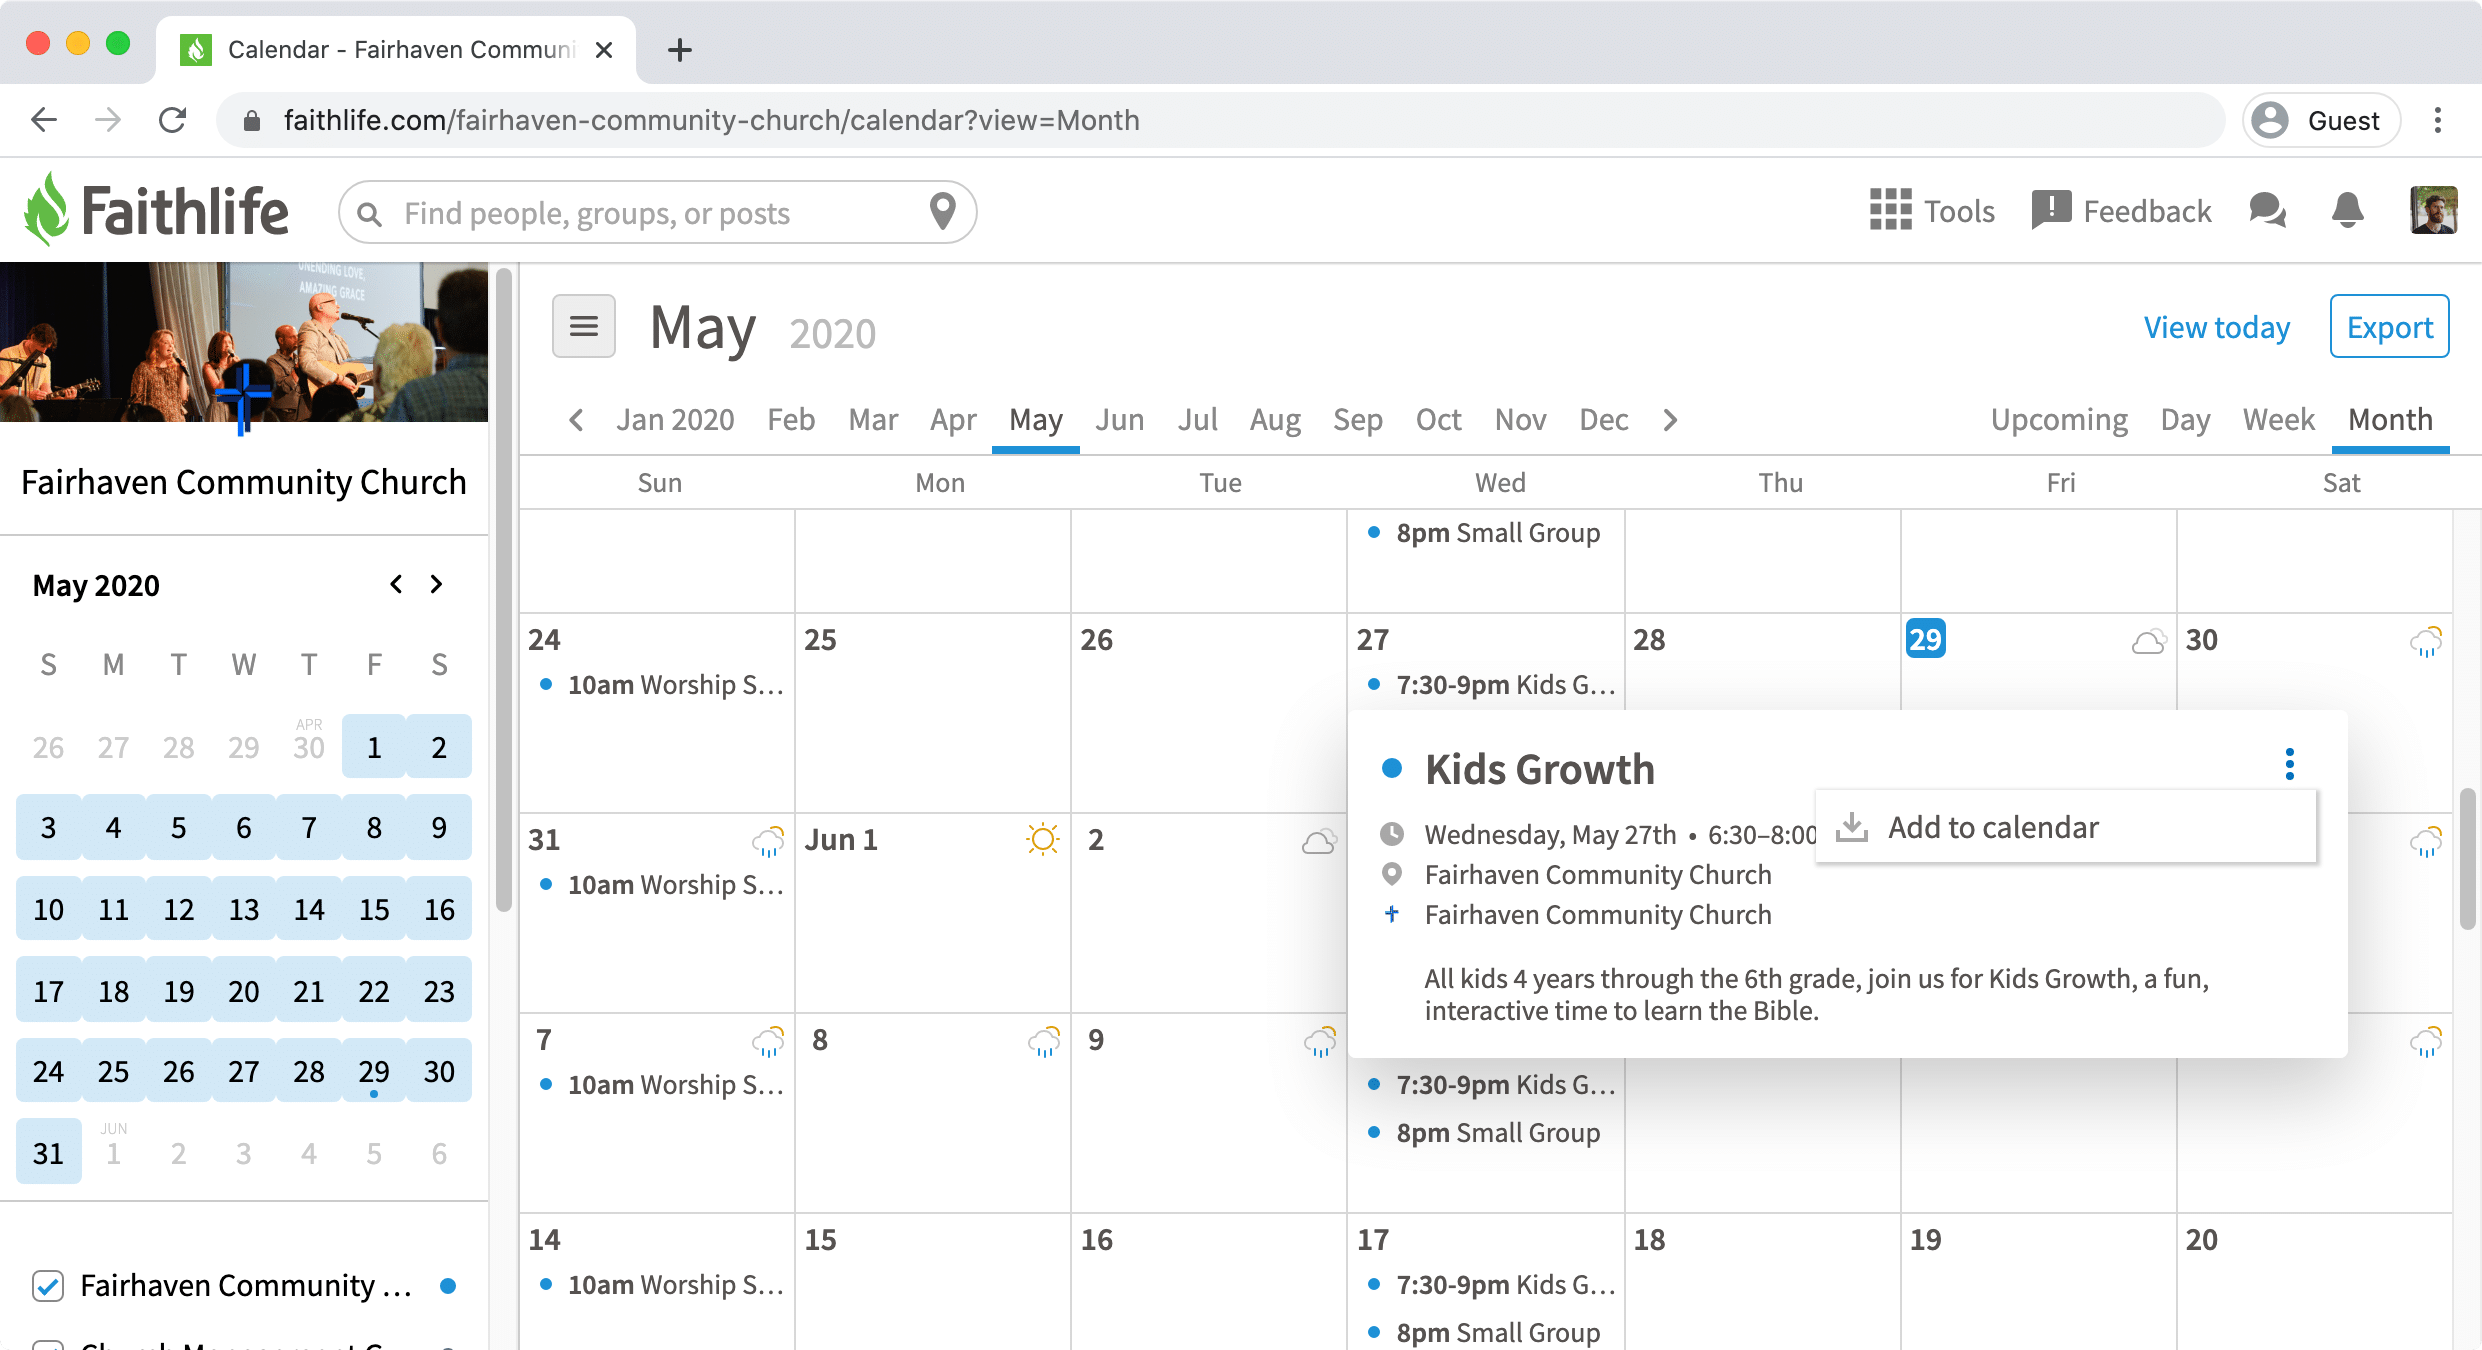Click Fairhaven Community Church location in popup

tap(1597, 874)
